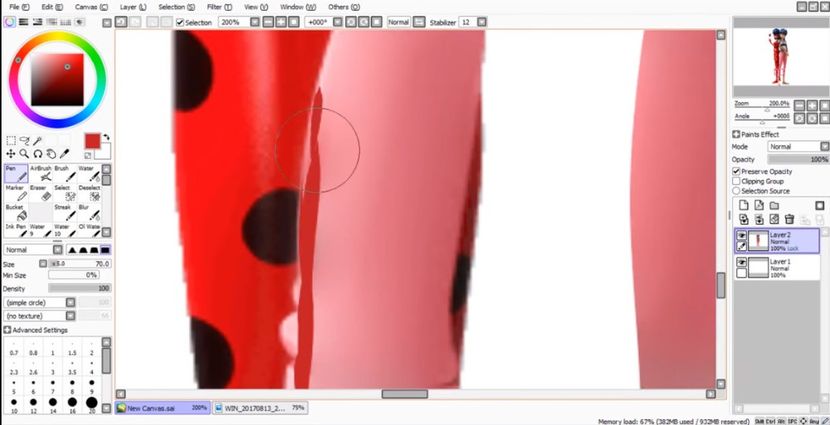The width and height of the screenshot is (830, 425).
Task: Open the no texture dropdown
Action: [x=70, y=315]
